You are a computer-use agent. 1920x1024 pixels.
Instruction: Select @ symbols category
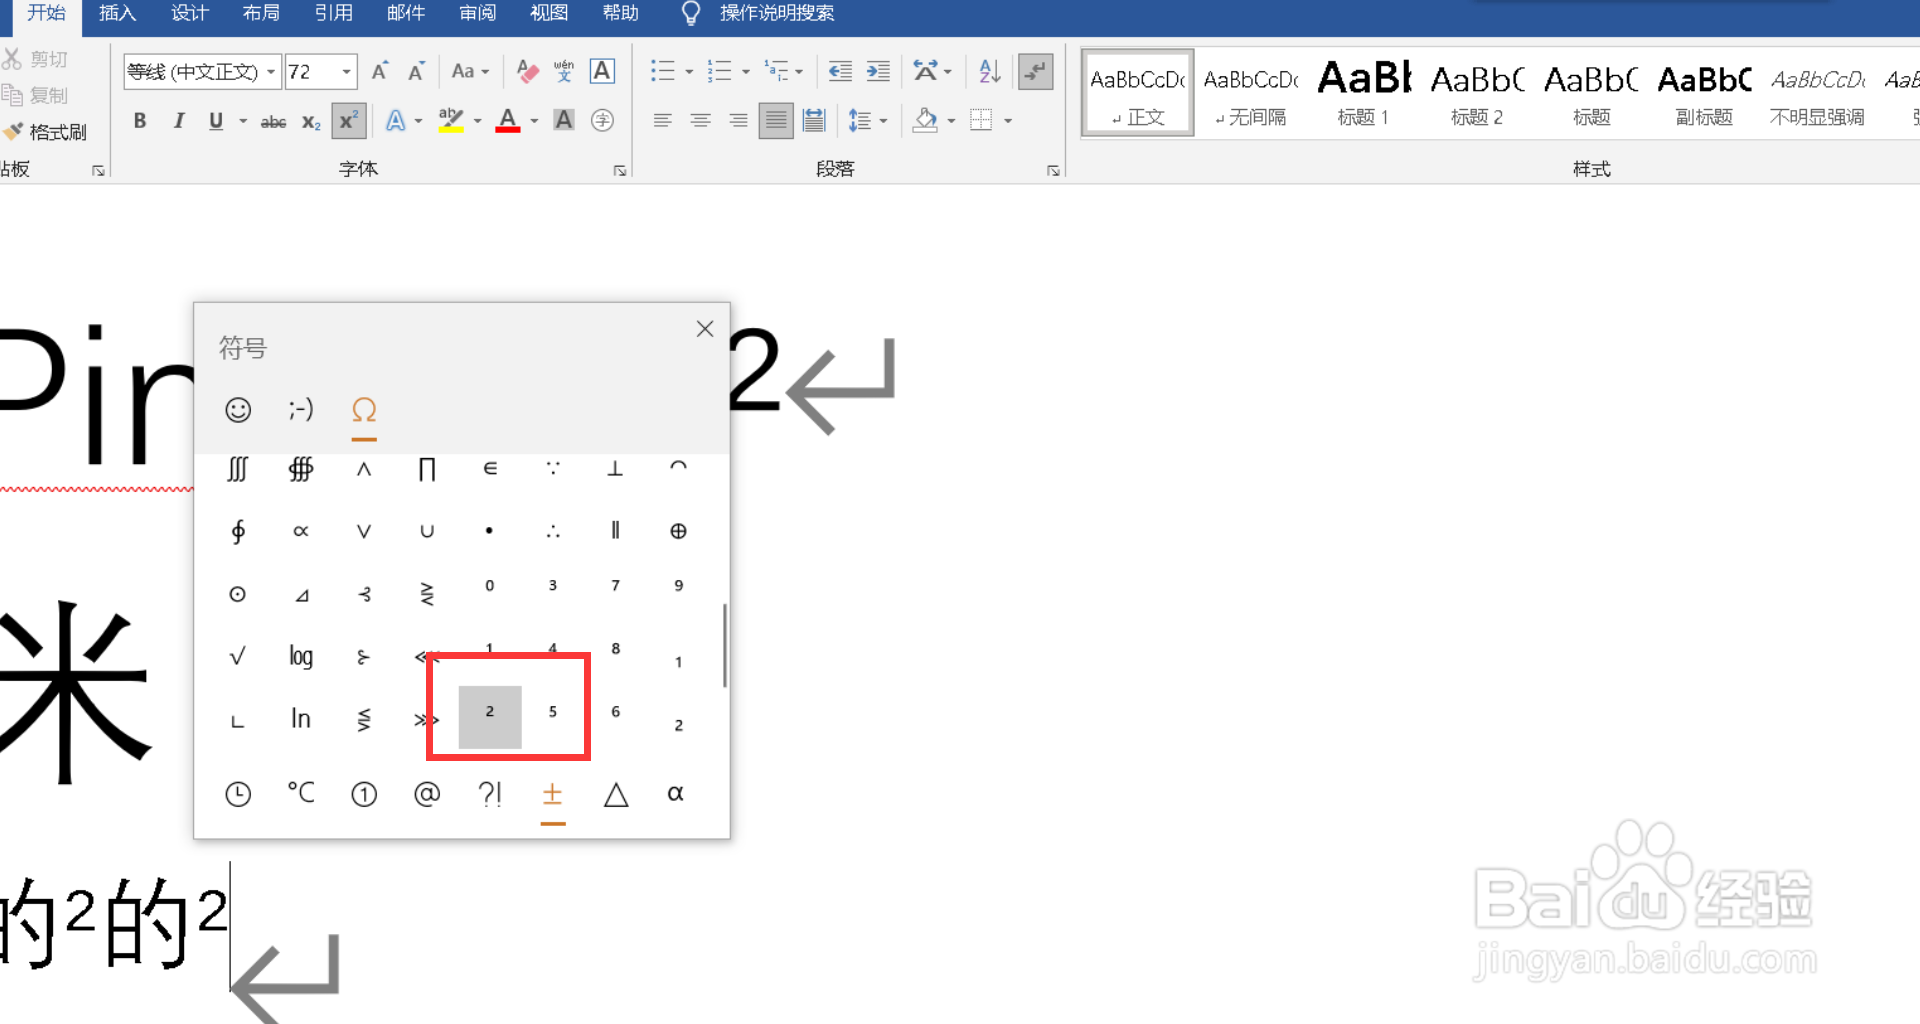[427, 794]
